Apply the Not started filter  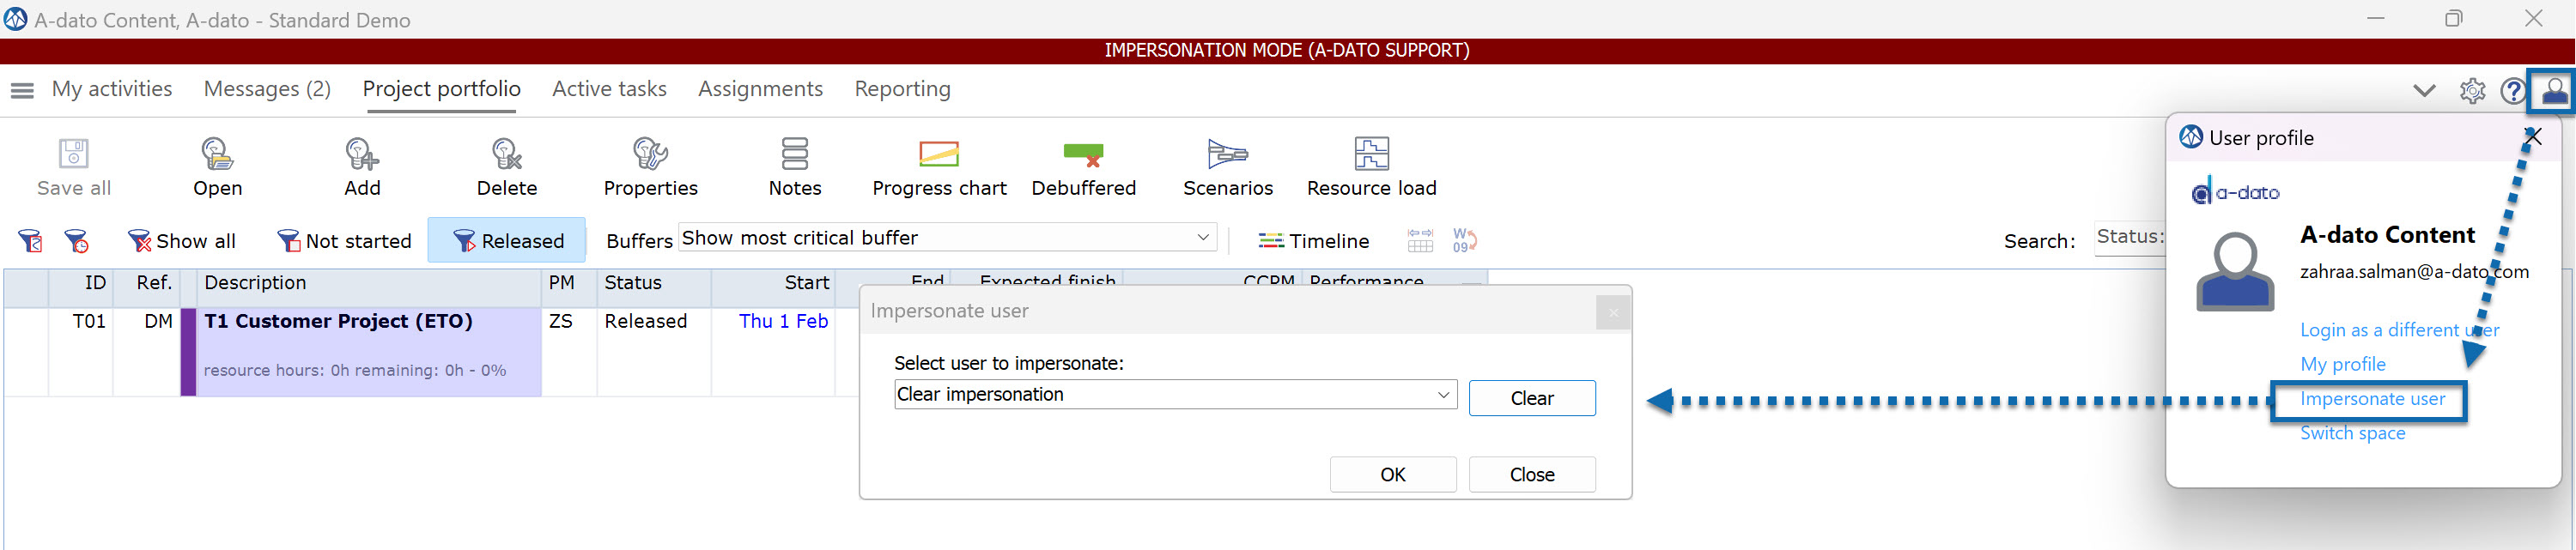point(344,241)
